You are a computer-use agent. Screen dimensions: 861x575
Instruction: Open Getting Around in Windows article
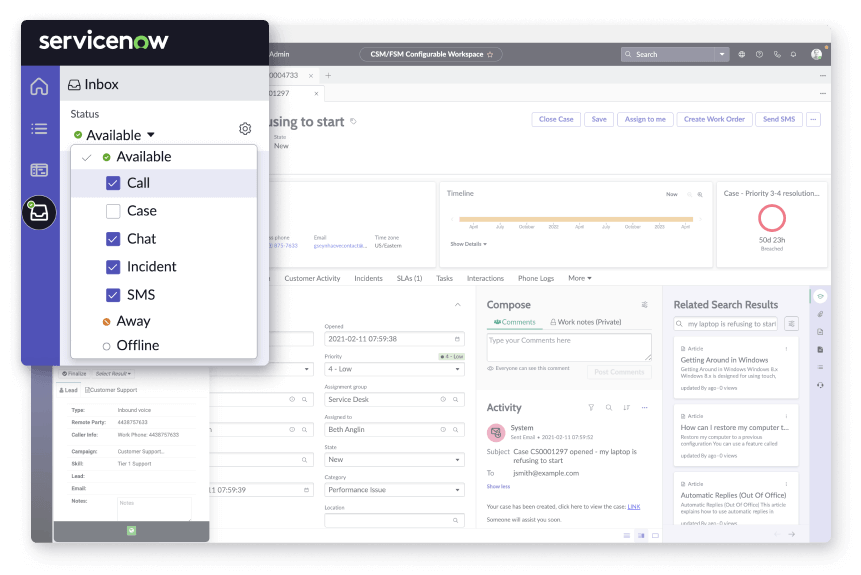[x=724, y=360]
